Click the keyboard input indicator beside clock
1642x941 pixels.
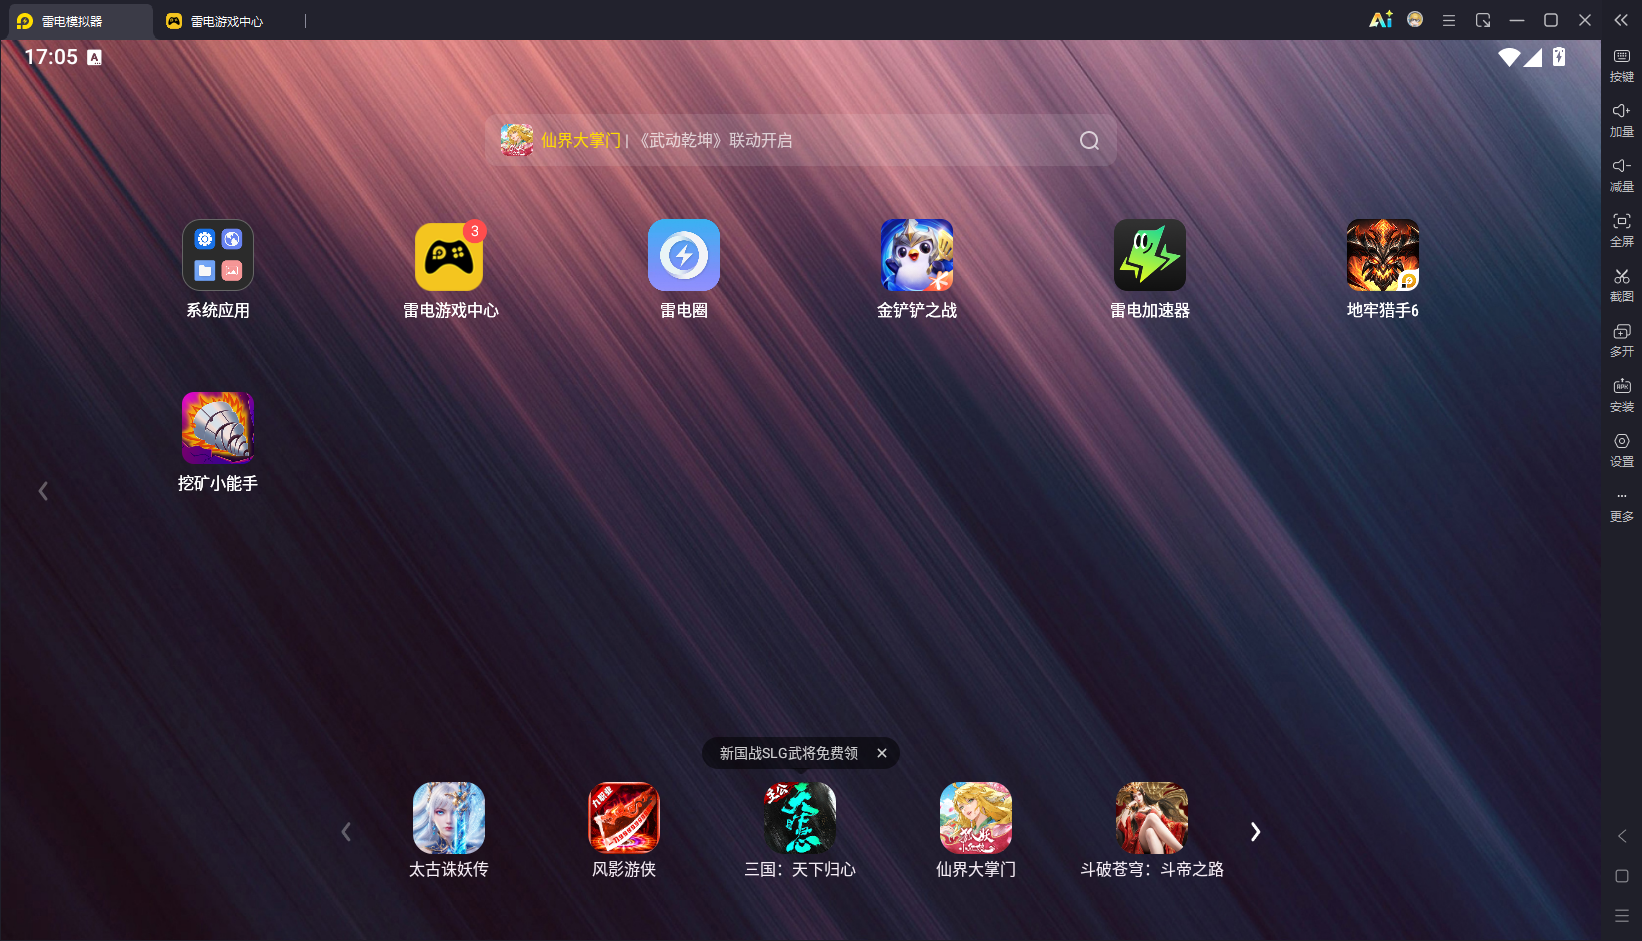point(94,58)
